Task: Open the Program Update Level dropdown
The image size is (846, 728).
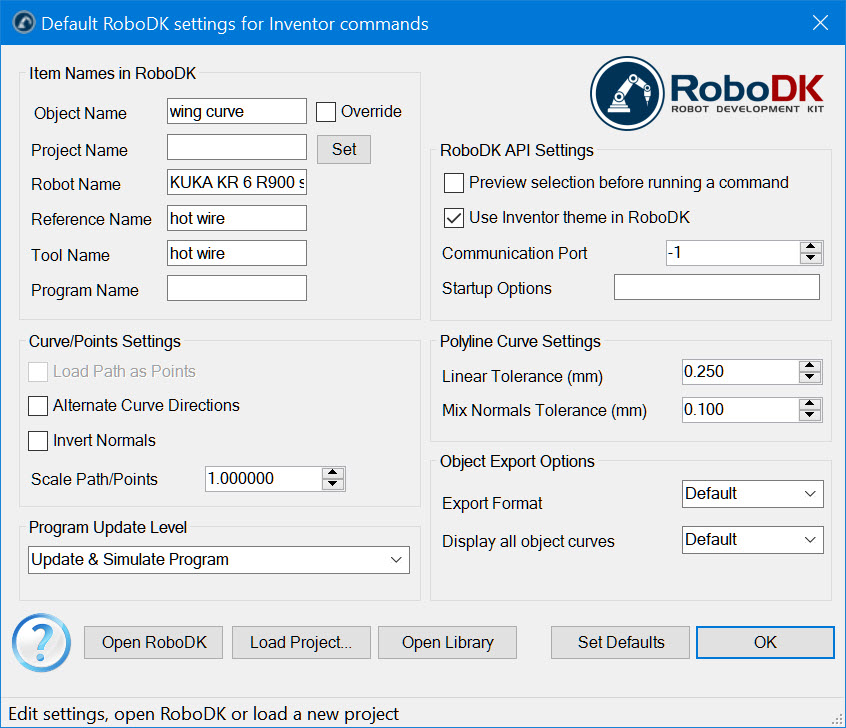Action: click(x=219, y=560)
